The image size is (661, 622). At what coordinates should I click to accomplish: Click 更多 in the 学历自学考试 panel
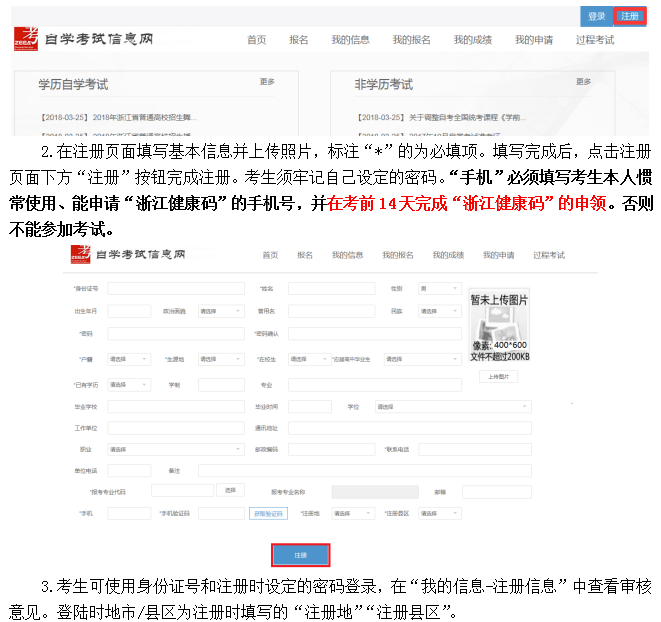(267, 82)
